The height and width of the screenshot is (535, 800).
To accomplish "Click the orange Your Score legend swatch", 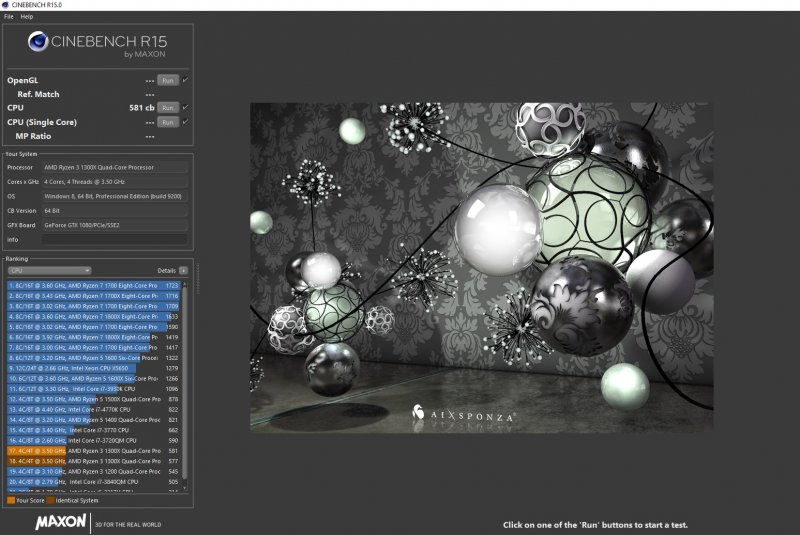I will [11, 500].
